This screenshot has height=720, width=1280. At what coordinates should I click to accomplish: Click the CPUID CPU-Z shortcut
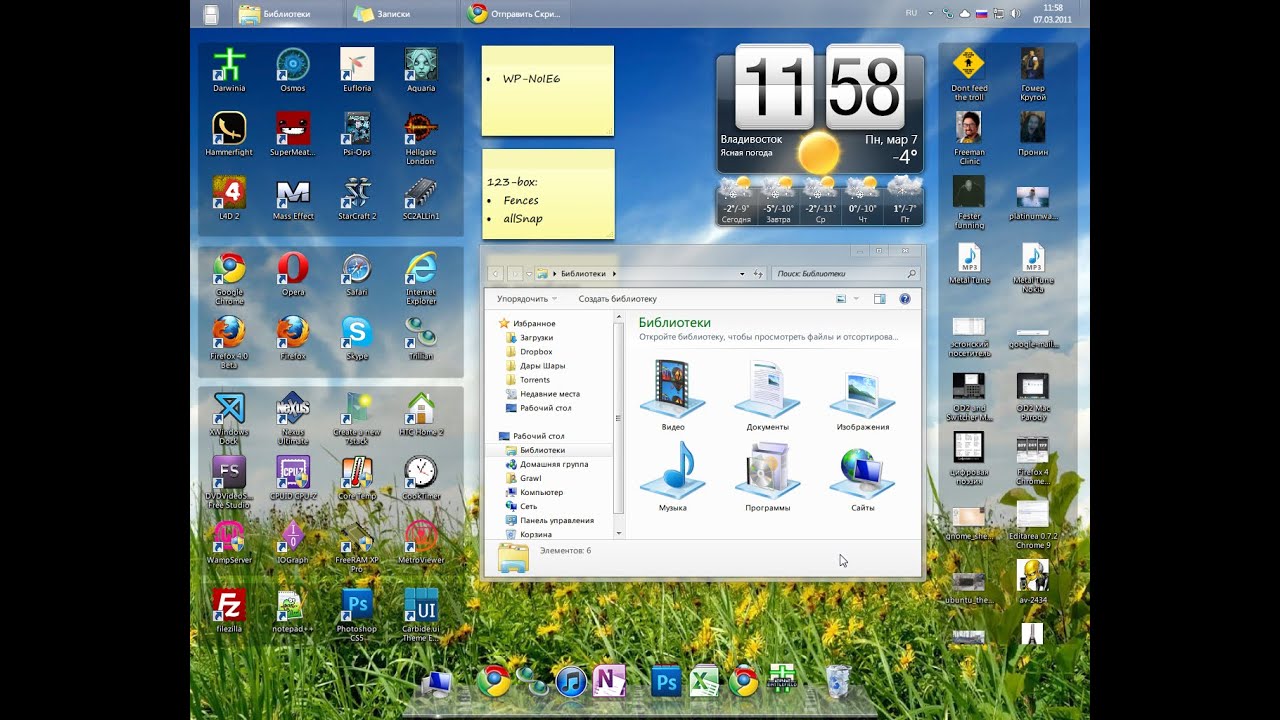293,478
